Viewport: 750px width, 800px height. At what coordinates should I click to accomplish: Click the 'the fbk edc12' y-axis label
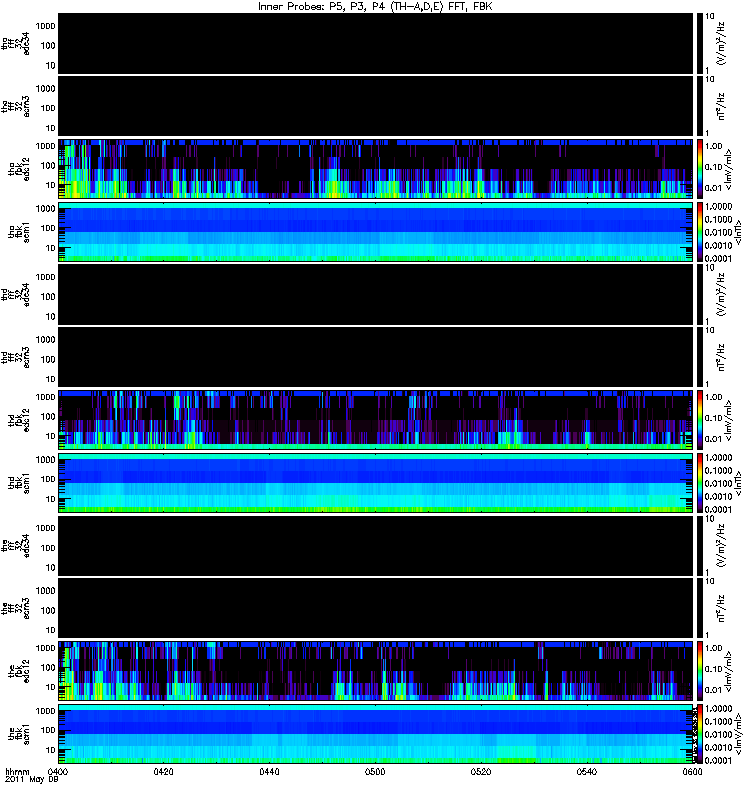19,671
